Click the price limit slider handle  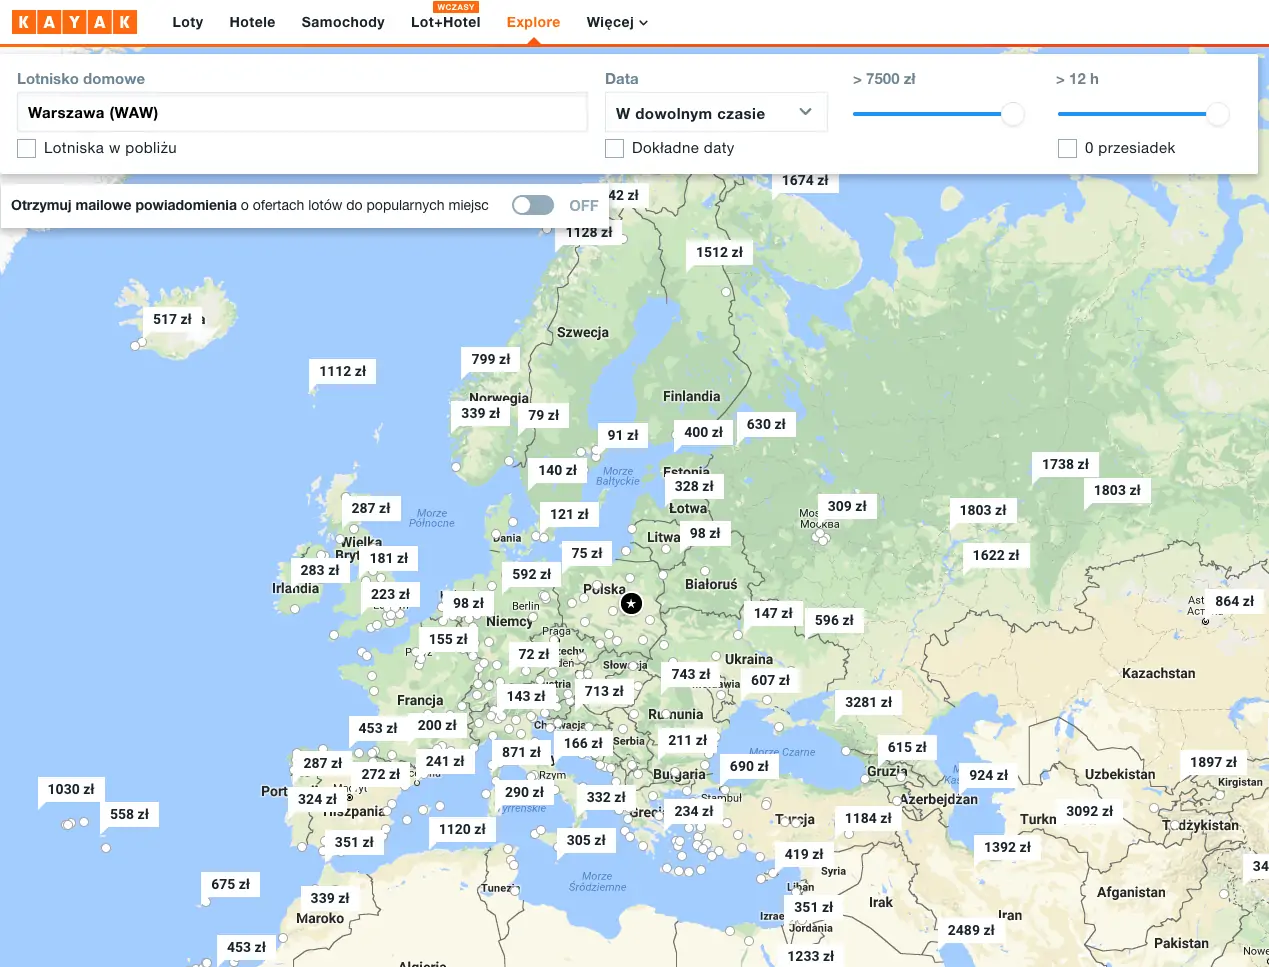[1012, 114]
